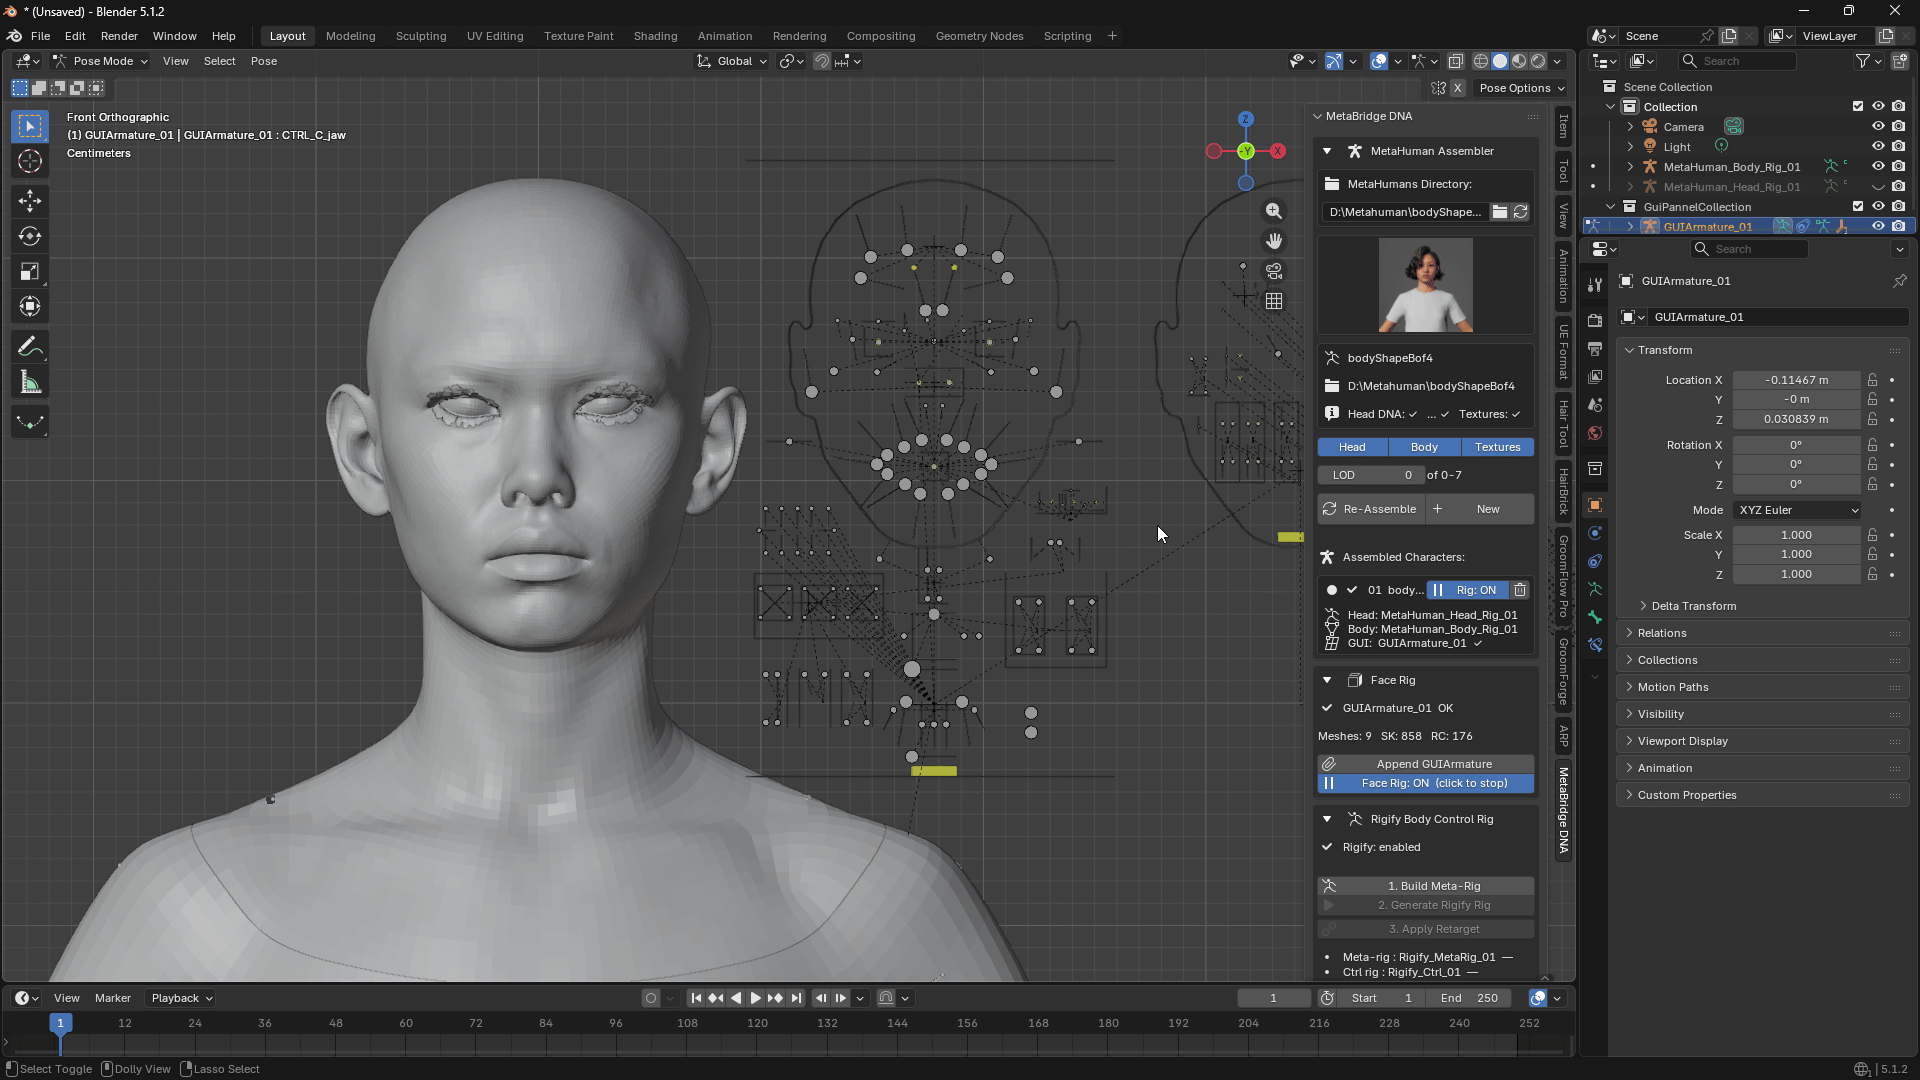Hide the Light object in viewport
The width and height of the screenshot is (1920, 1080).
(x=1878, y=147)
